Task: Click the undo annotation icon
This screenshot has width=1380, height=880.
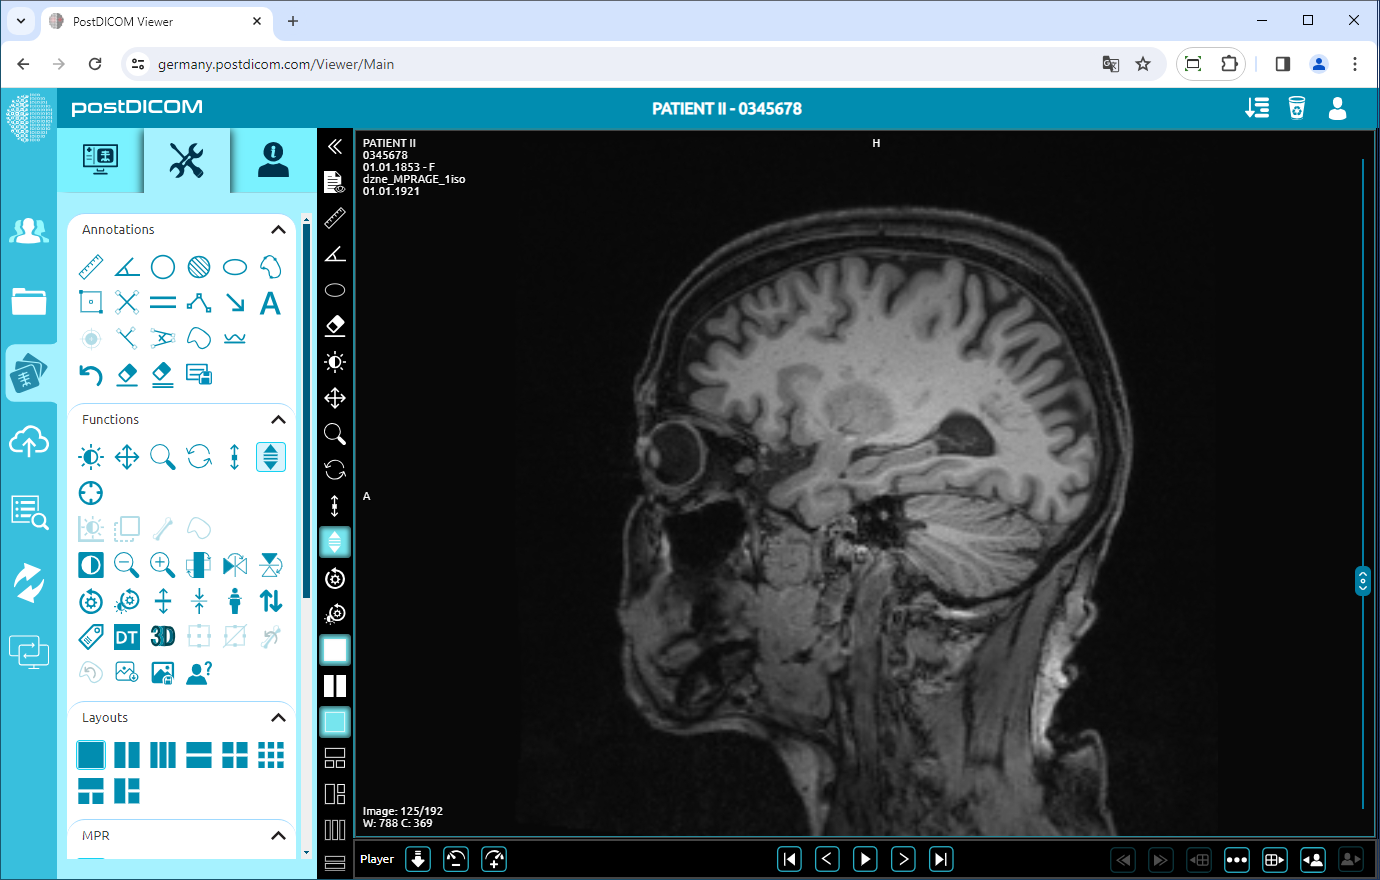Action: coord(91,374)
